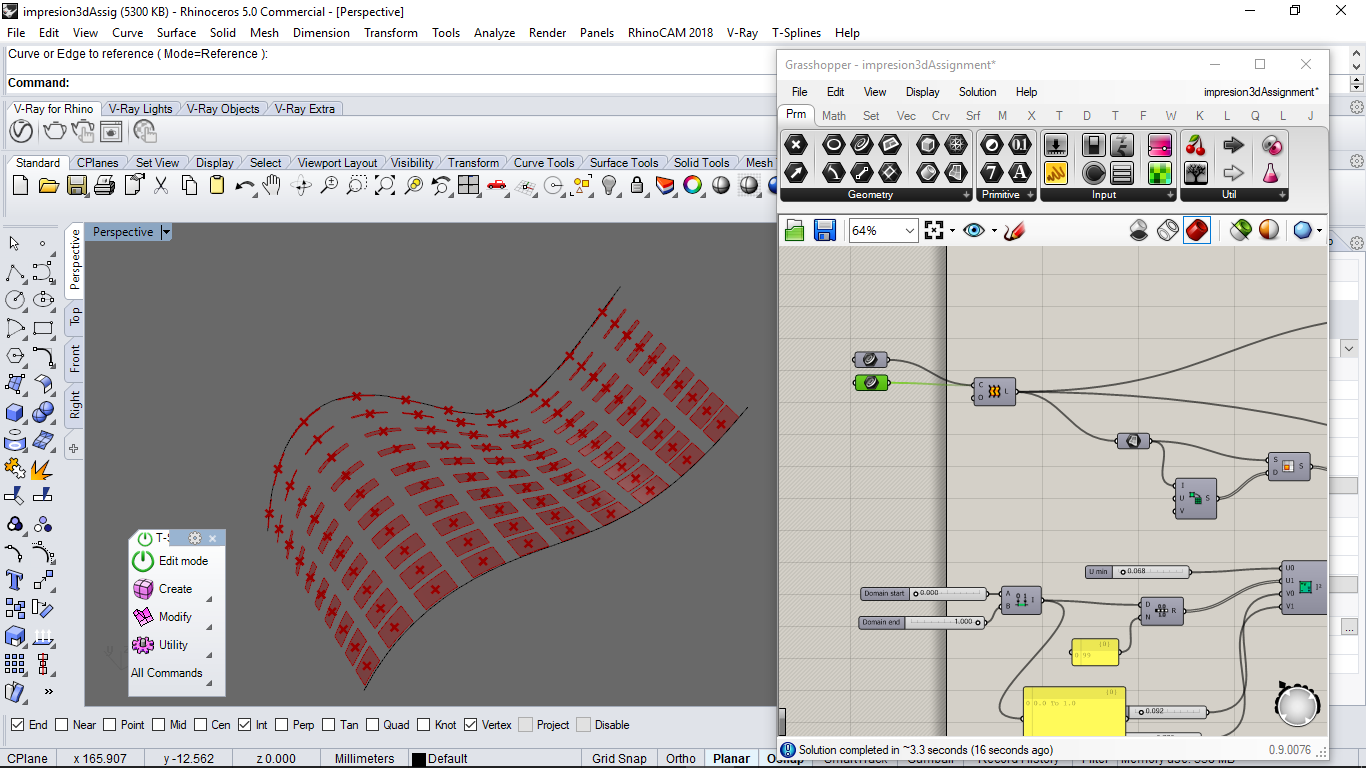Toggle the Int osnap checkbox
Screen dimensions: 1366x768
click(244, 725)
